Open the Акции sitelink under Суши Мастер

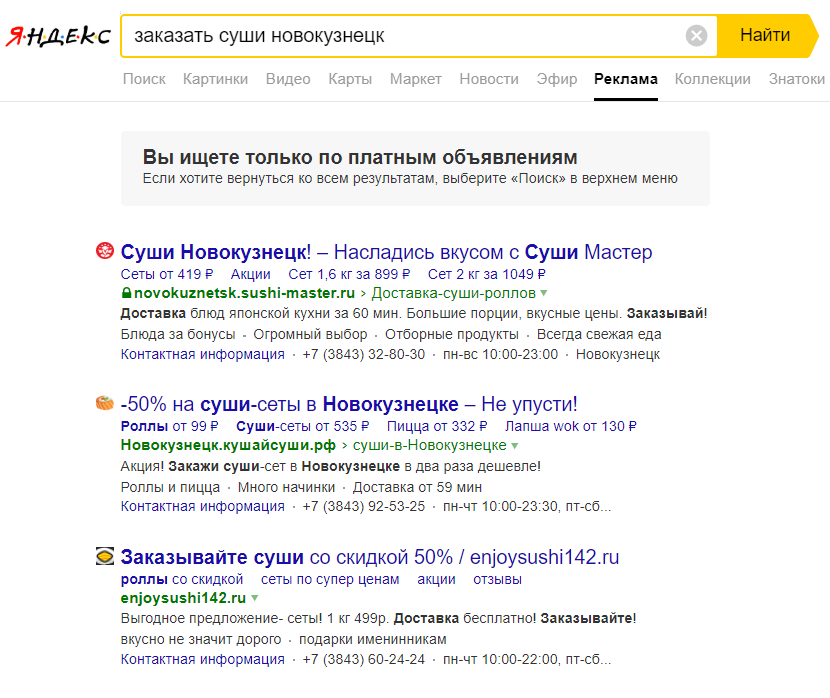tap(250, 274)
